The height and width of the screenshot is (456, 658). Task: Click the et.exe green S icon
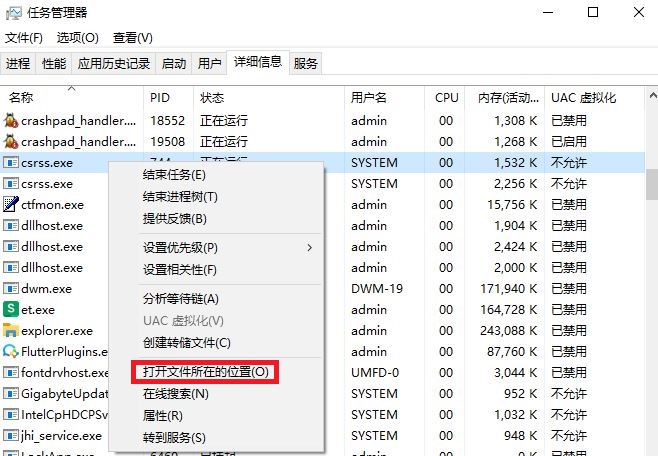[11, 310]
